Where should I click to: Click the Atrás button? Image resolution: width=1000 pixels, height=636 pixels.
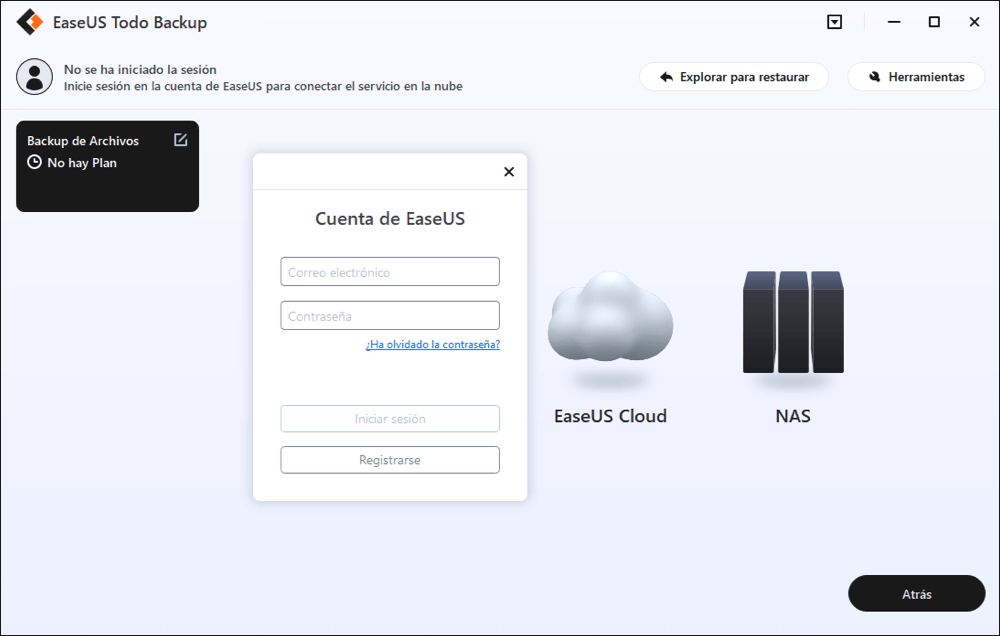click(x=916, y=594)
